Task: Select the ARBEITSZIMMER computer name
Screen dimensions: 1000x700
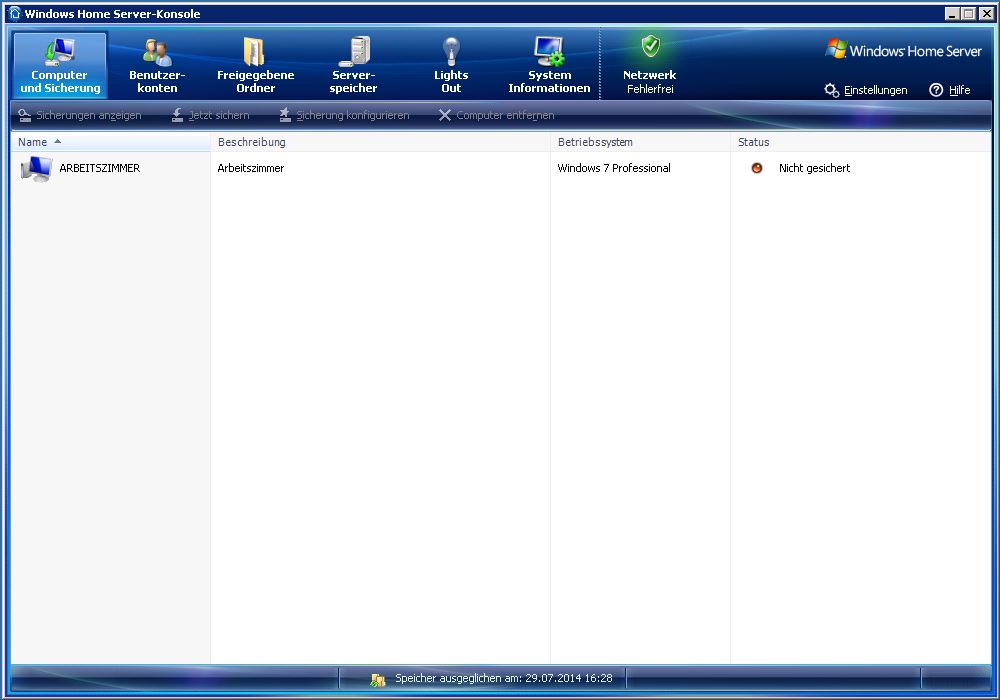Action: point(99,168)
